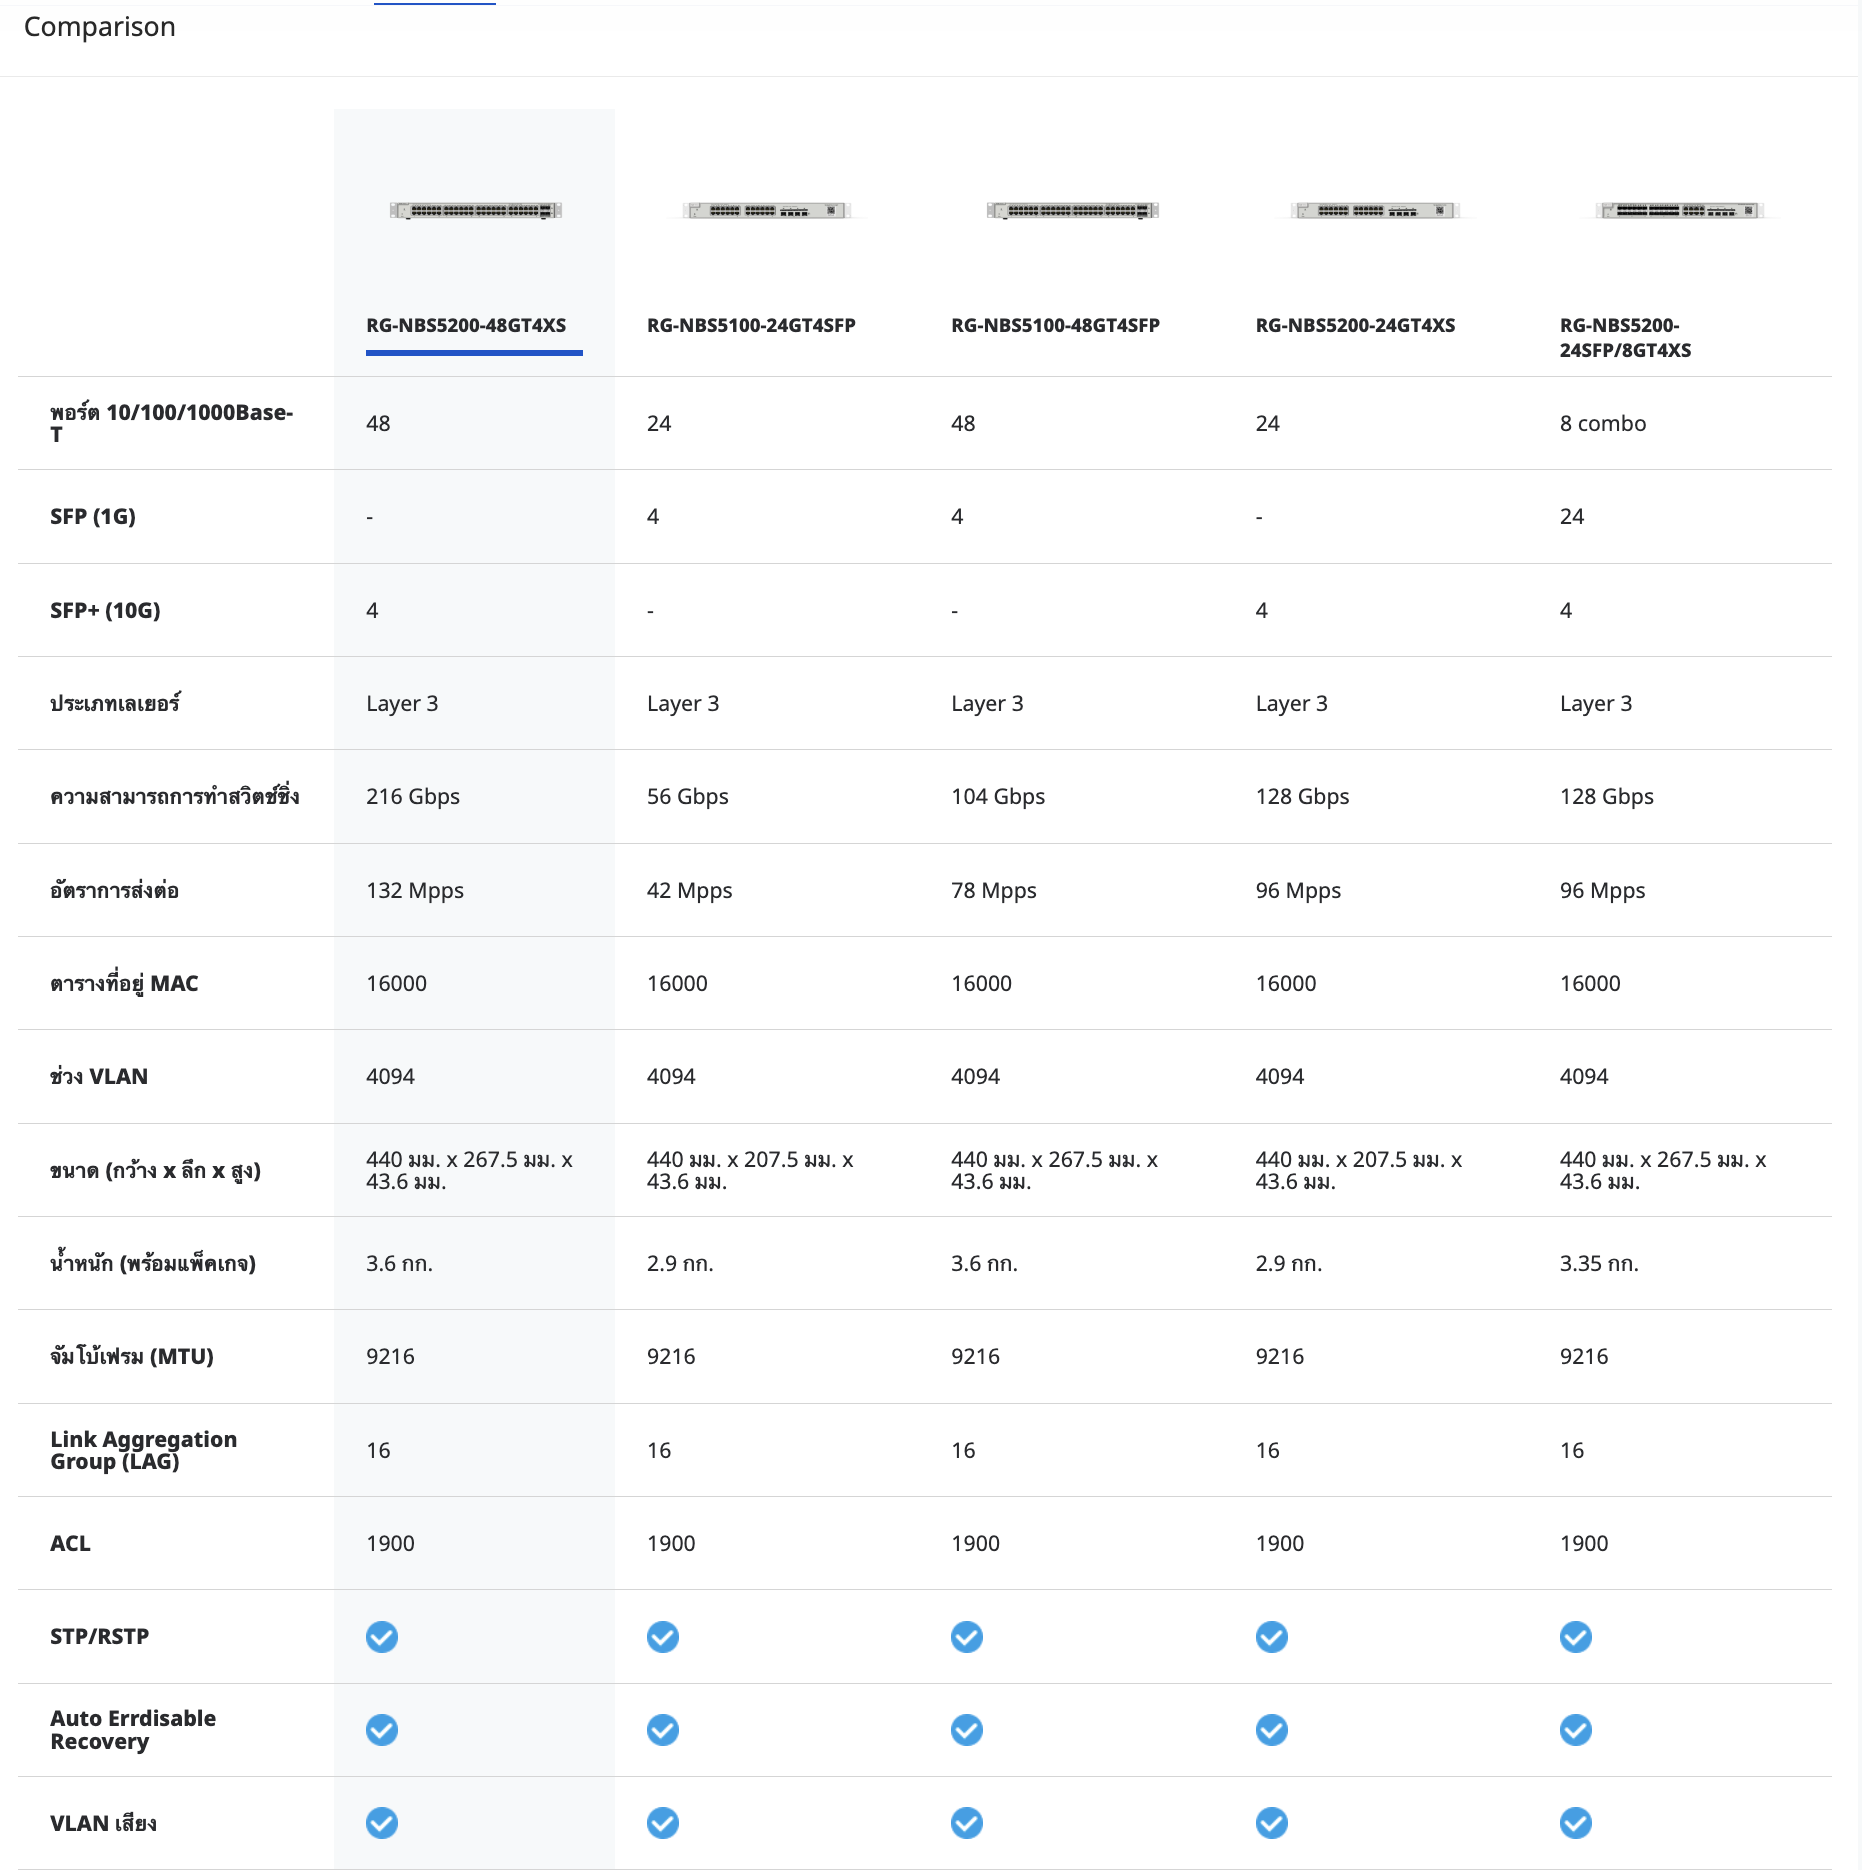Open the RG-NBS5200-48GT4XS product link

(466, 325)
